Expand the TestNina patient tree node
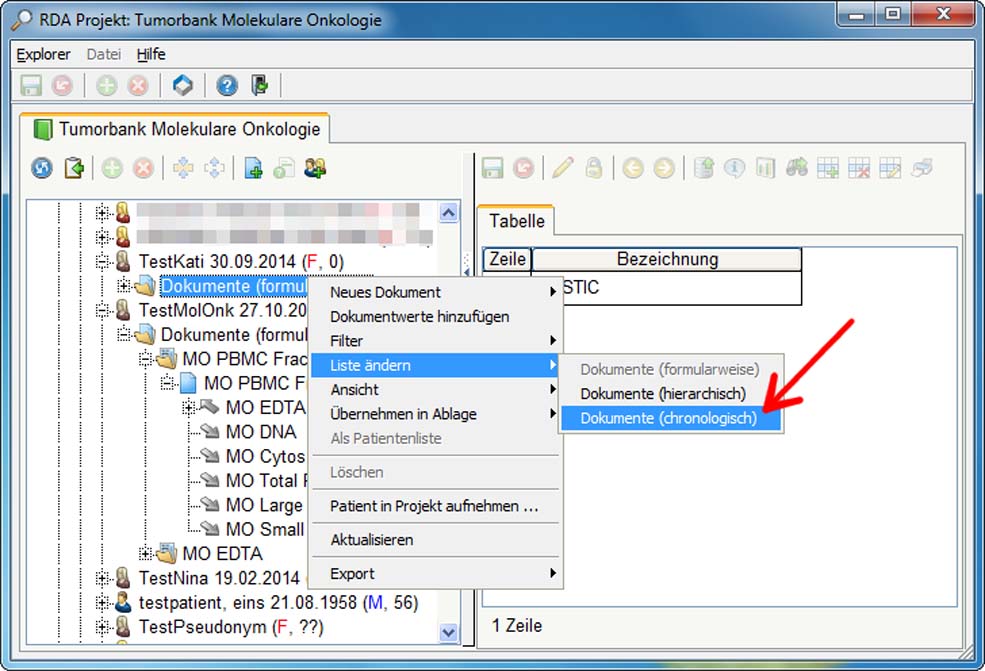The width and height of the screenshot is (985, 671). [x=102, y=578]
